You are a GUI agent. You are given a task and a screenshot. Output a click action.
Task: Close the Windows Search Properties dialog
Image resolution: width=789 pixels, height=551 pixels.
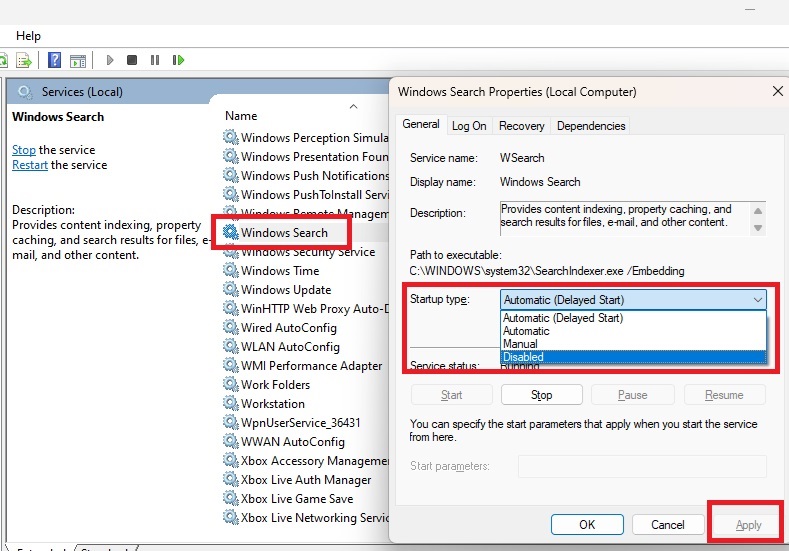(x=777, y=91)
